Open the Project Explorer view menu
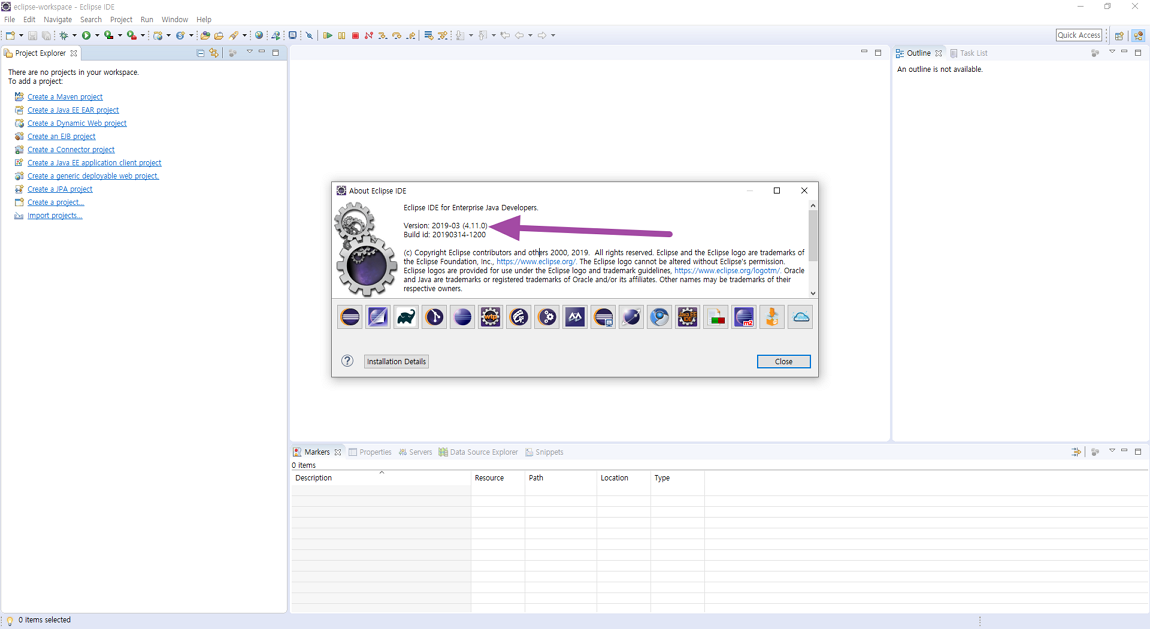This screenshot has width=1150, height=629. [249, 52]
